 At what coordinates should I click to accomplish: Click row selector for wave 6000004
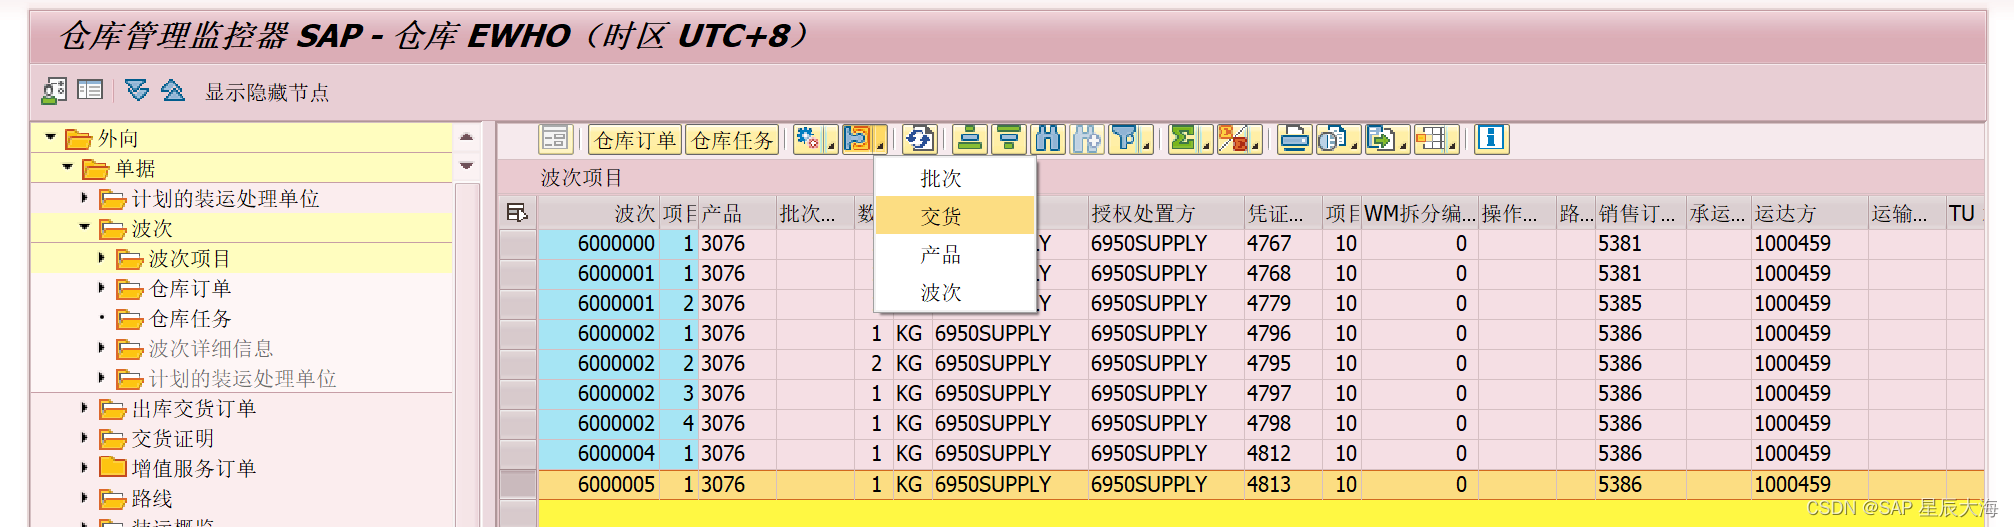518,453
